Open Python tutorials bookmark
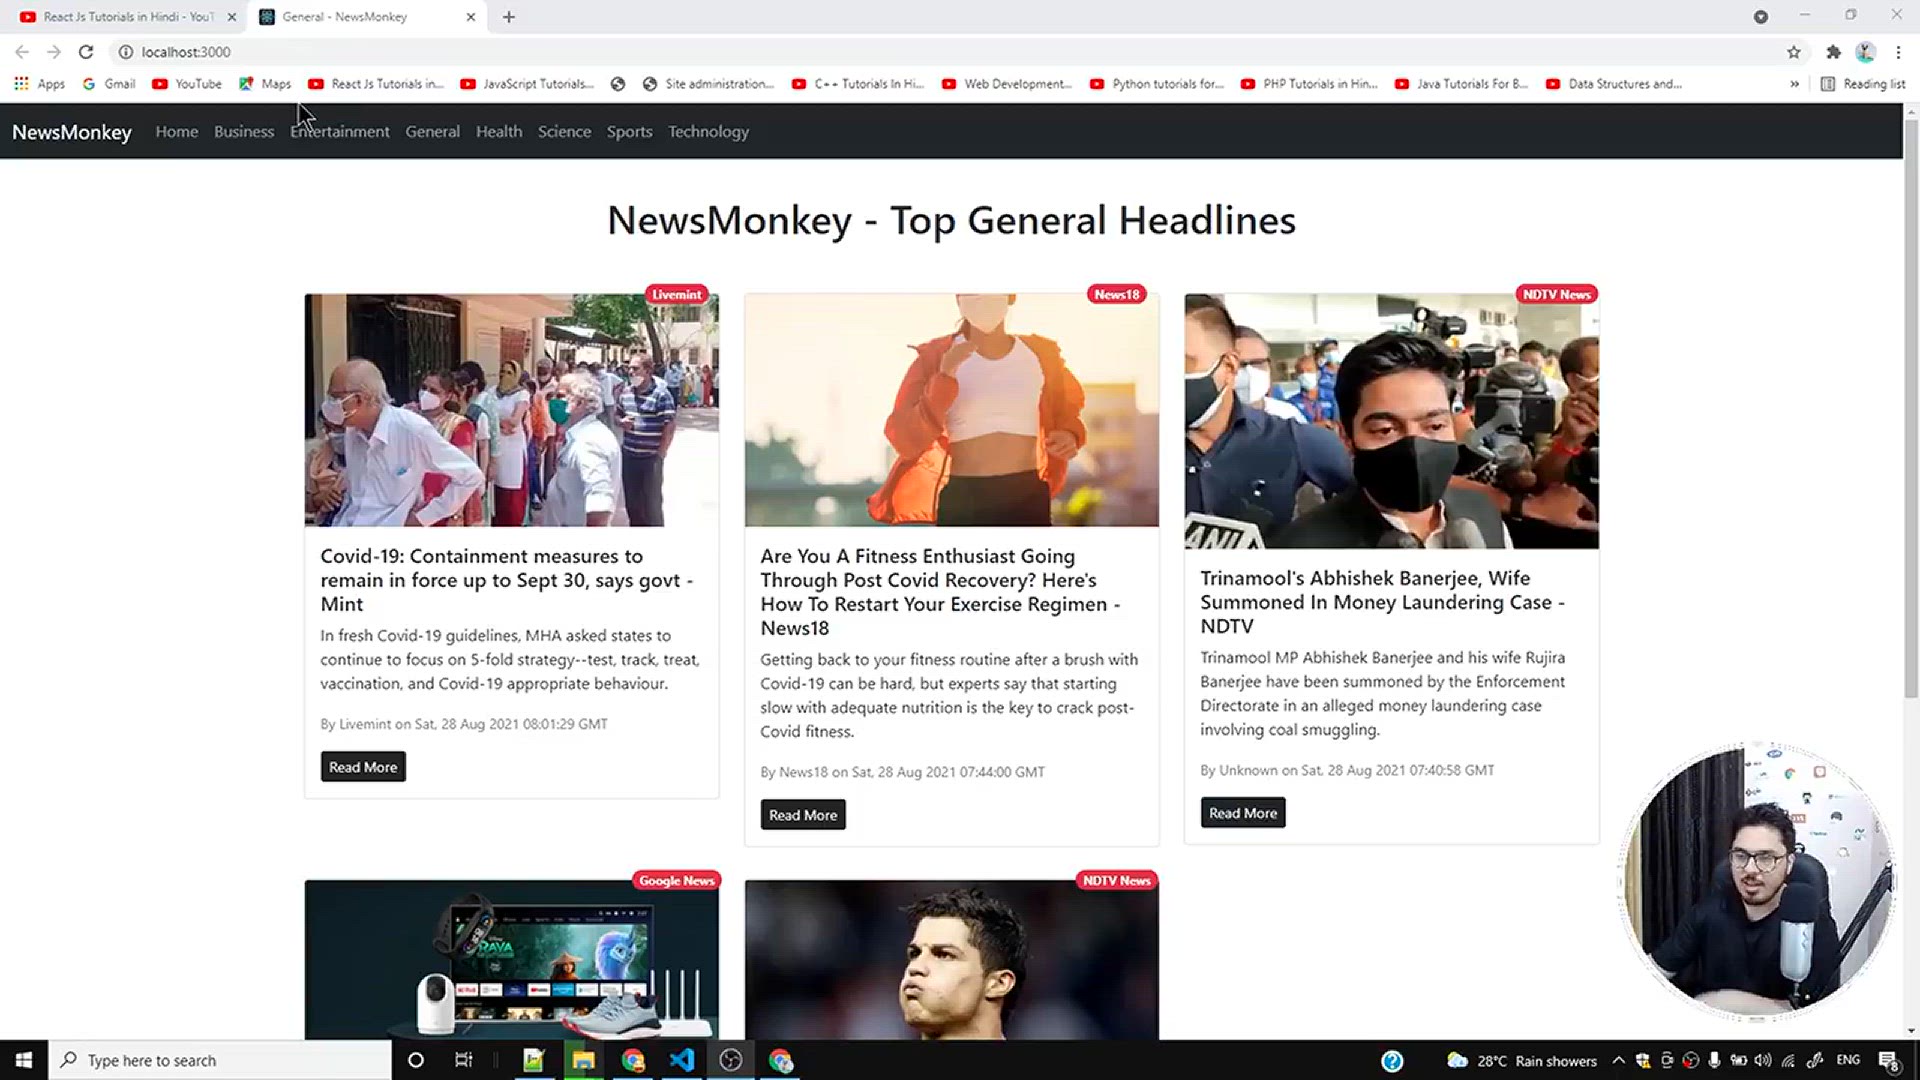This screenshot has width=1920, height=1080. click(x=1157, y=84)
